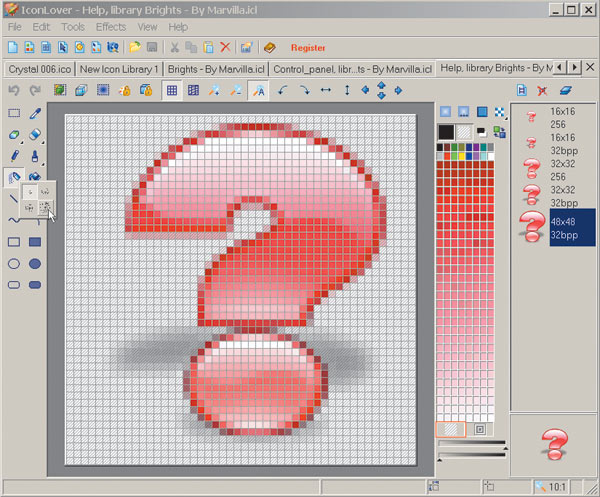Select the airbrush spray tool
Image resolution: width=600 pixels, height=497 pixels.
tap(14, 177)
